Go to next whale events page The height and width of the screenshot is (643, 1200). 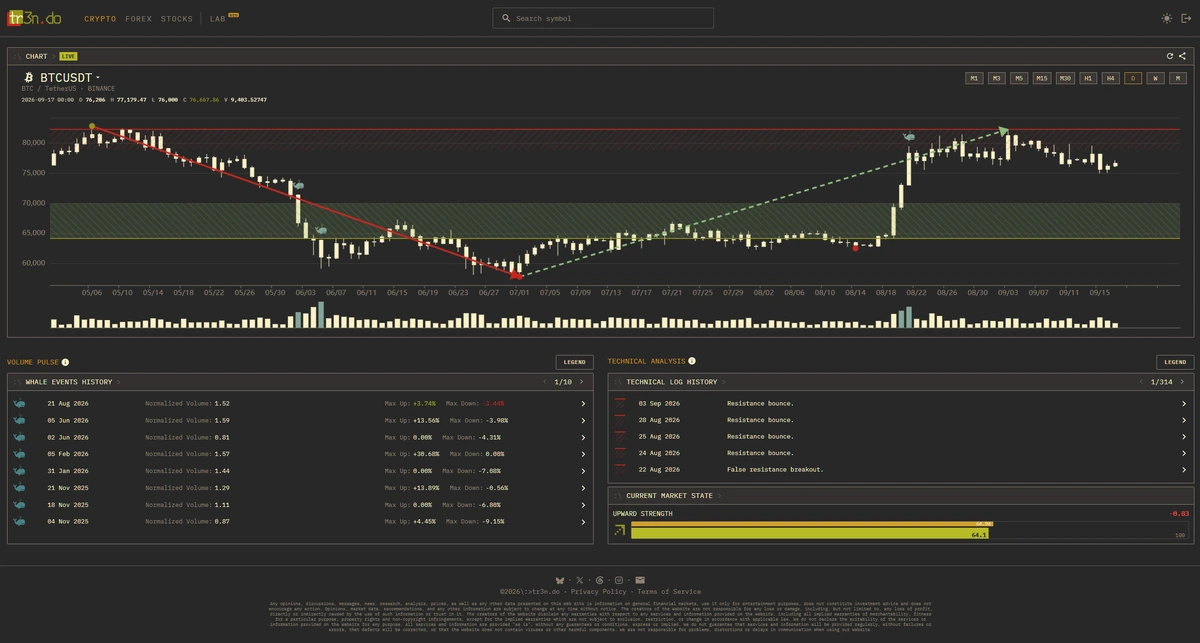pos(583,382)
